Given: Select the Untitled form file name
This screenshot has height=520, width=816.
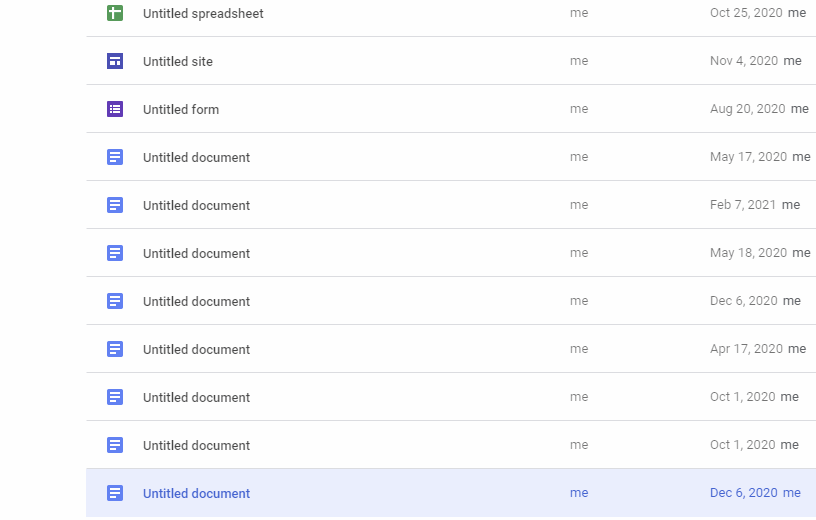Looking at the screenshot, I should [181, 110].
